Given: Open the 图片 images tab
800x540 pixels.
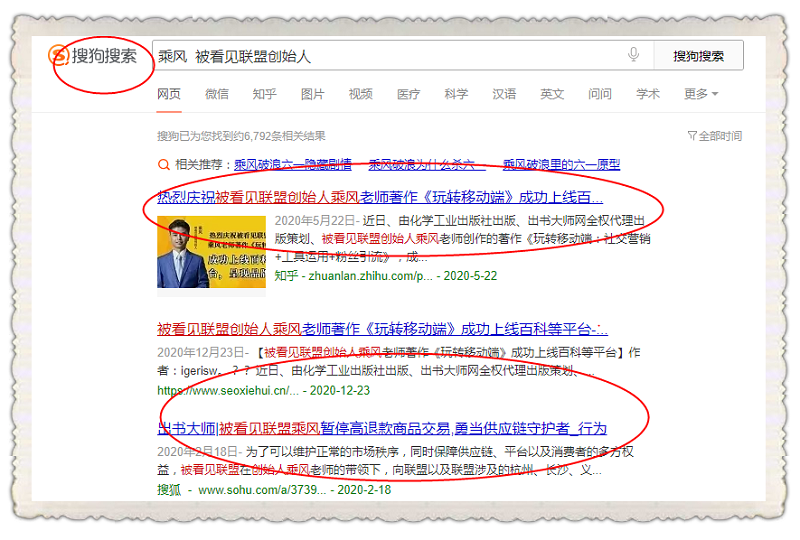Looking at the screenshot, I should pyautogui.click(x=312, y=94).
